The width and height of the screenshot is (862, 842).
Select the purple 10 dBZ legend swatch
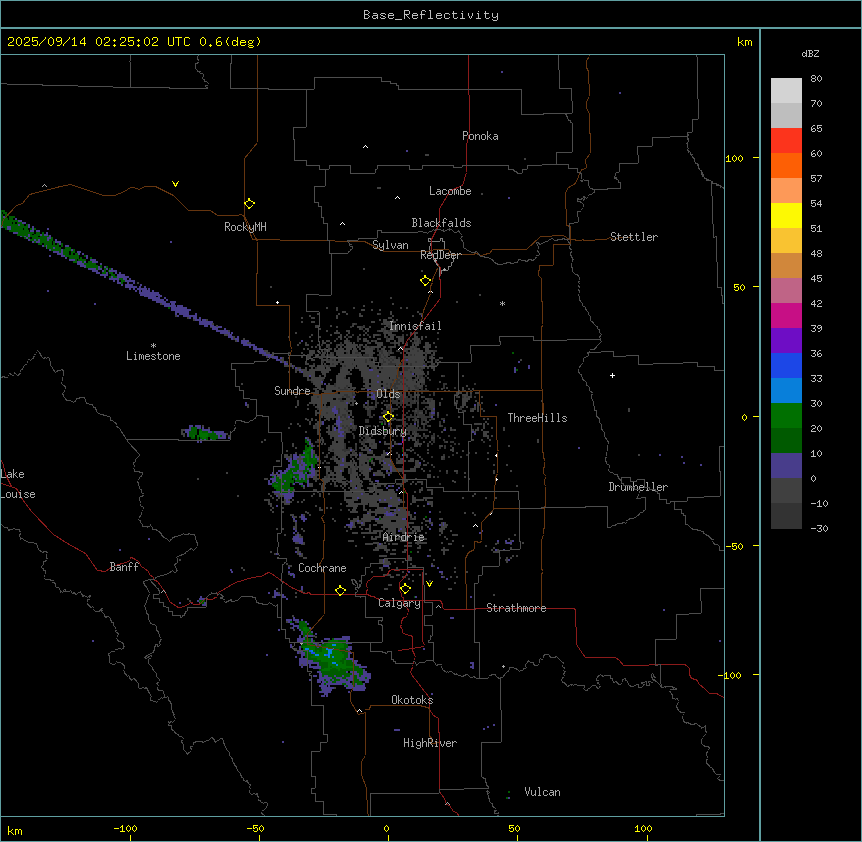point(786,466)
